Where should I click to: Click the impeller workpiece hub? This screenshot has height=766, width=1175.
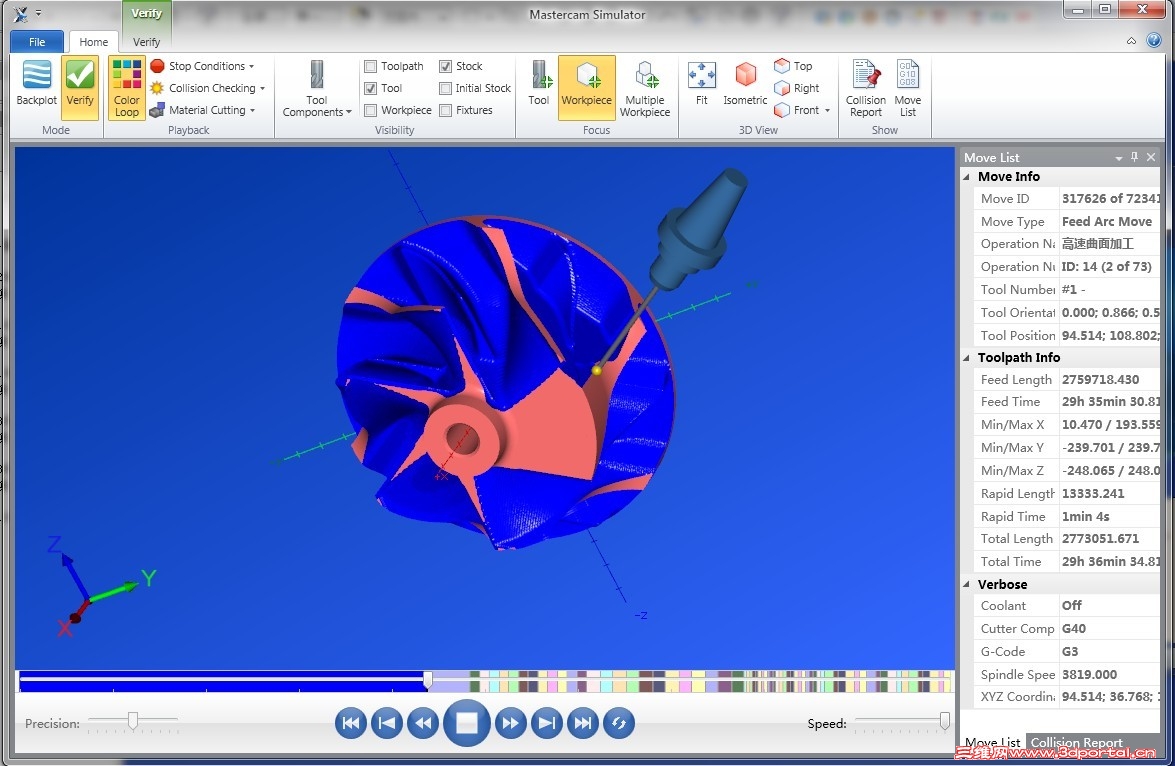click(x=462, y=439)
